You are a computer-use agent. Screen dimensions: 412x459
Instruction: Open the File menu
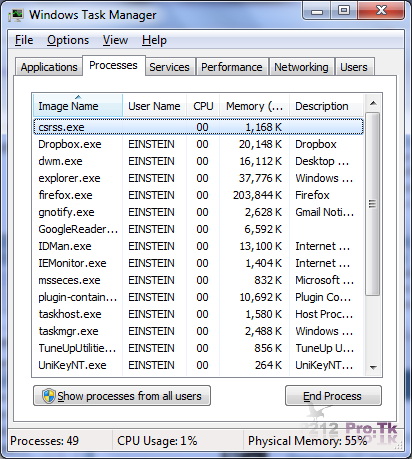pyautogui.click(x=24, y=40)
